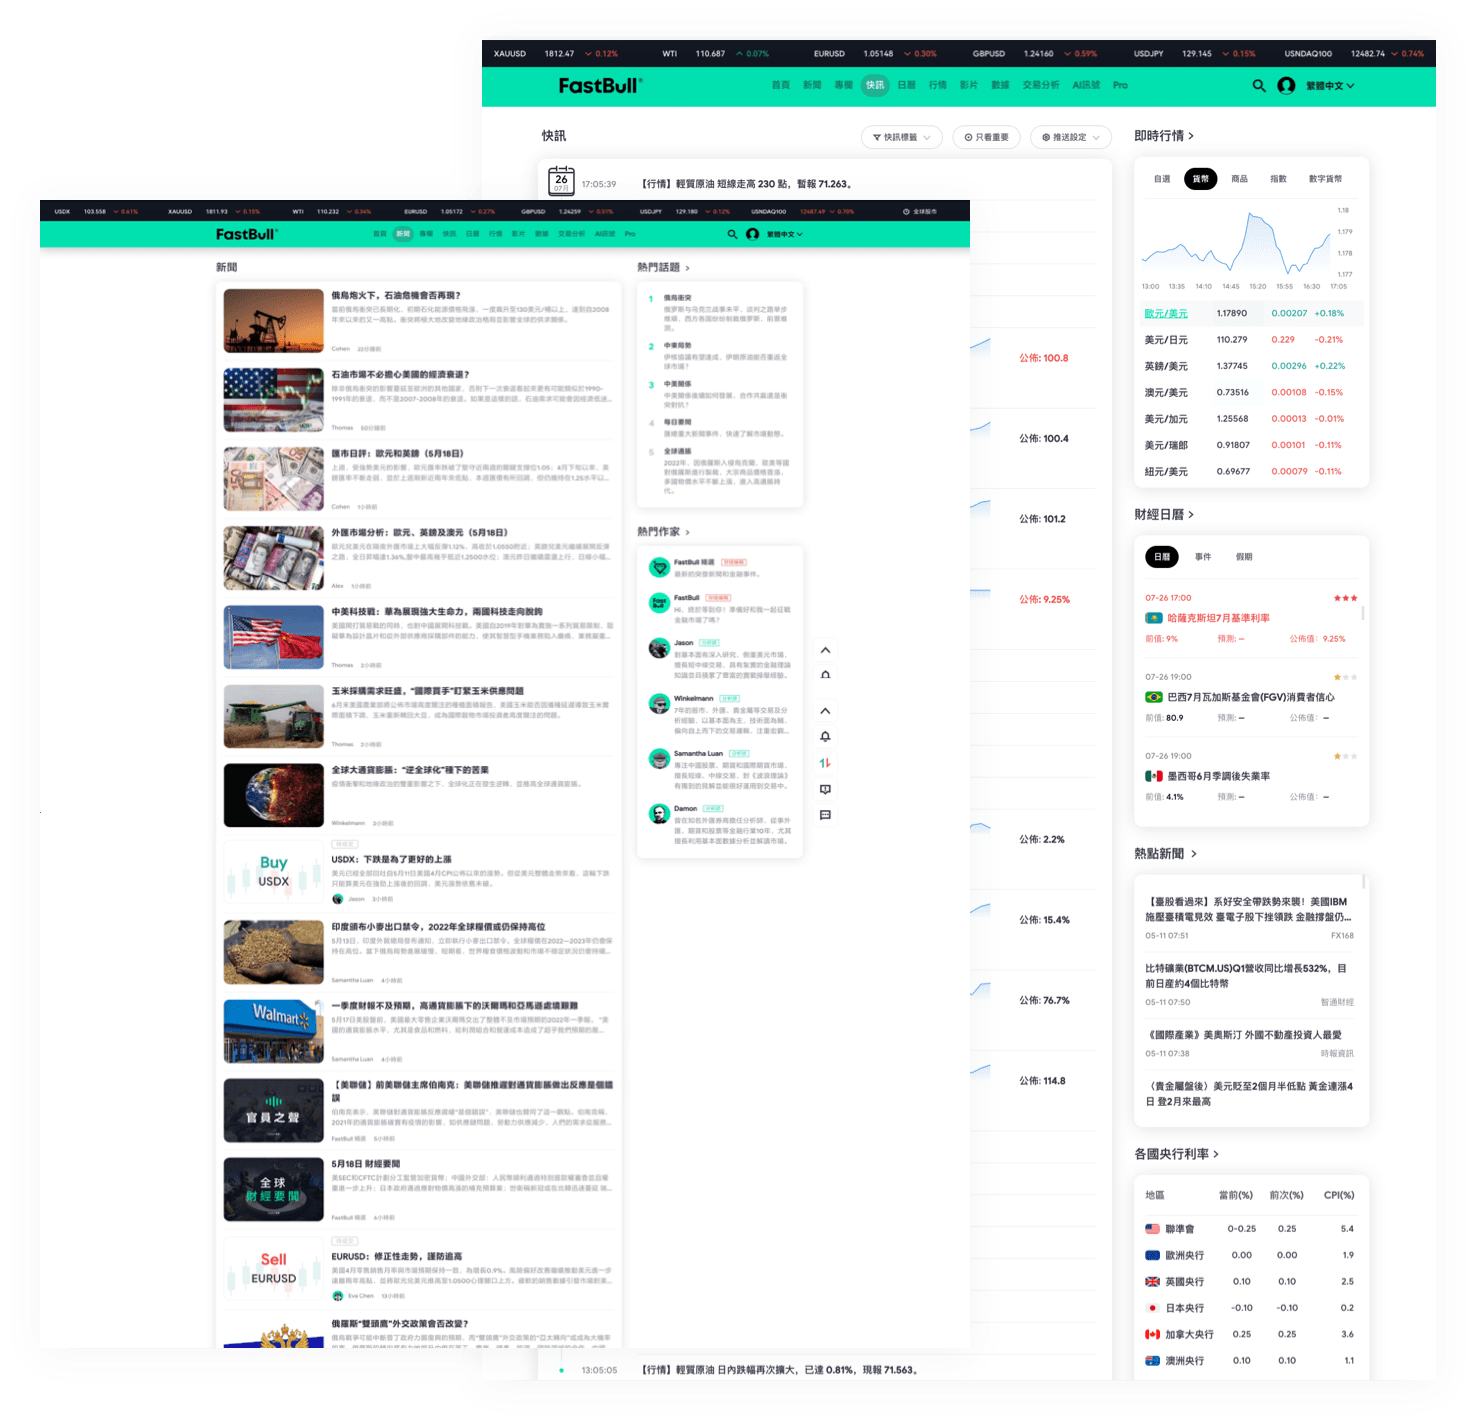Click the FastBull logo in the front window
The width and height of the screenshot is (1476, 1424).
tap(246, 234)
